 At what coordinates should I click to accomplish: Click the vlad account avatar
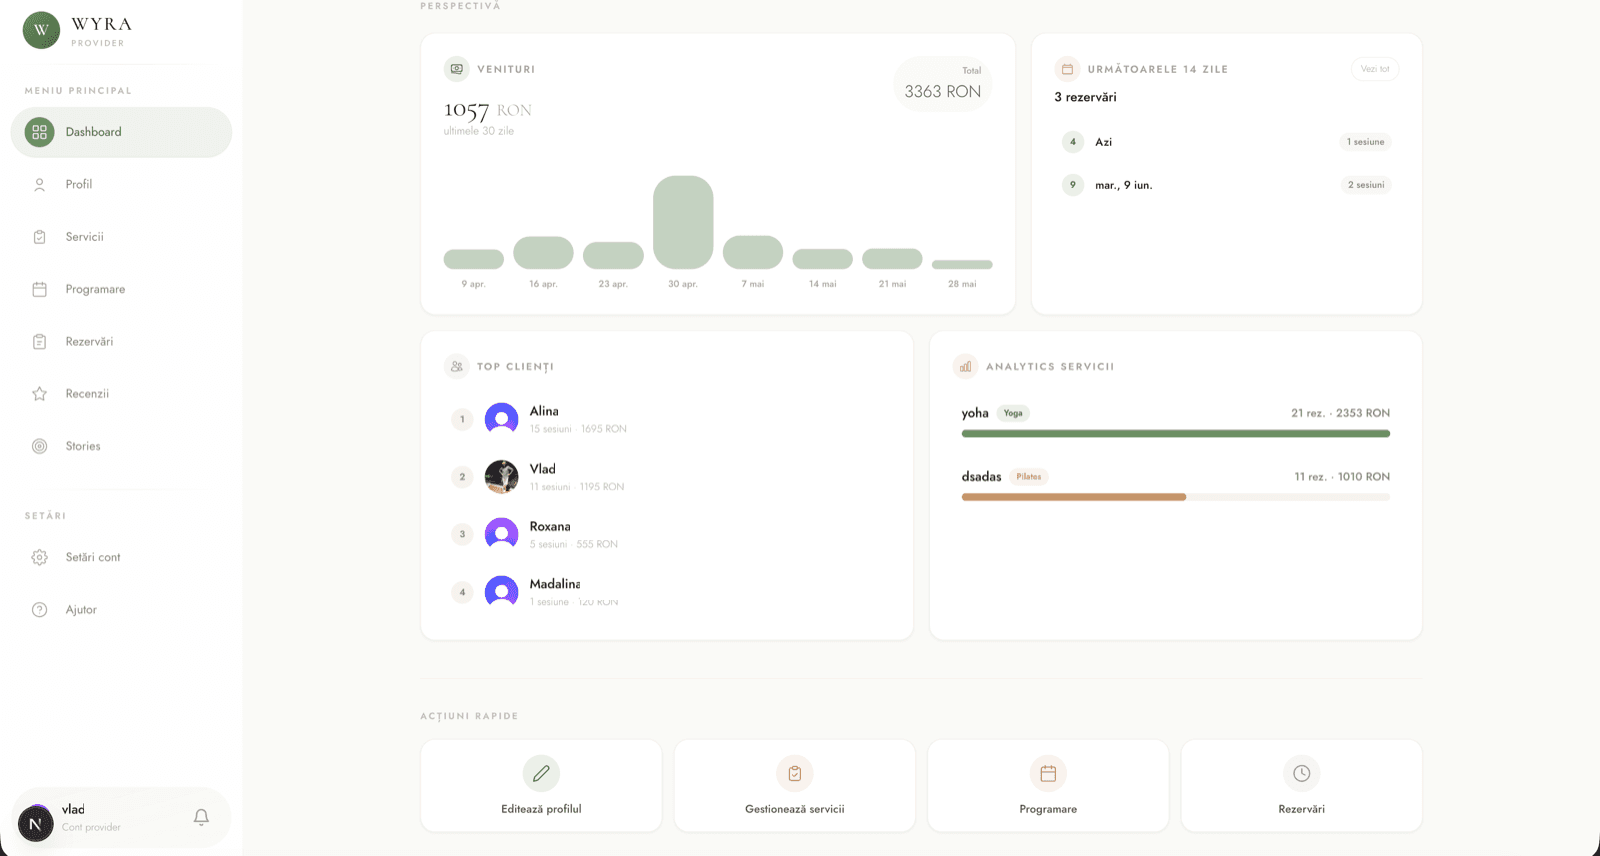[x=36, y=823]
